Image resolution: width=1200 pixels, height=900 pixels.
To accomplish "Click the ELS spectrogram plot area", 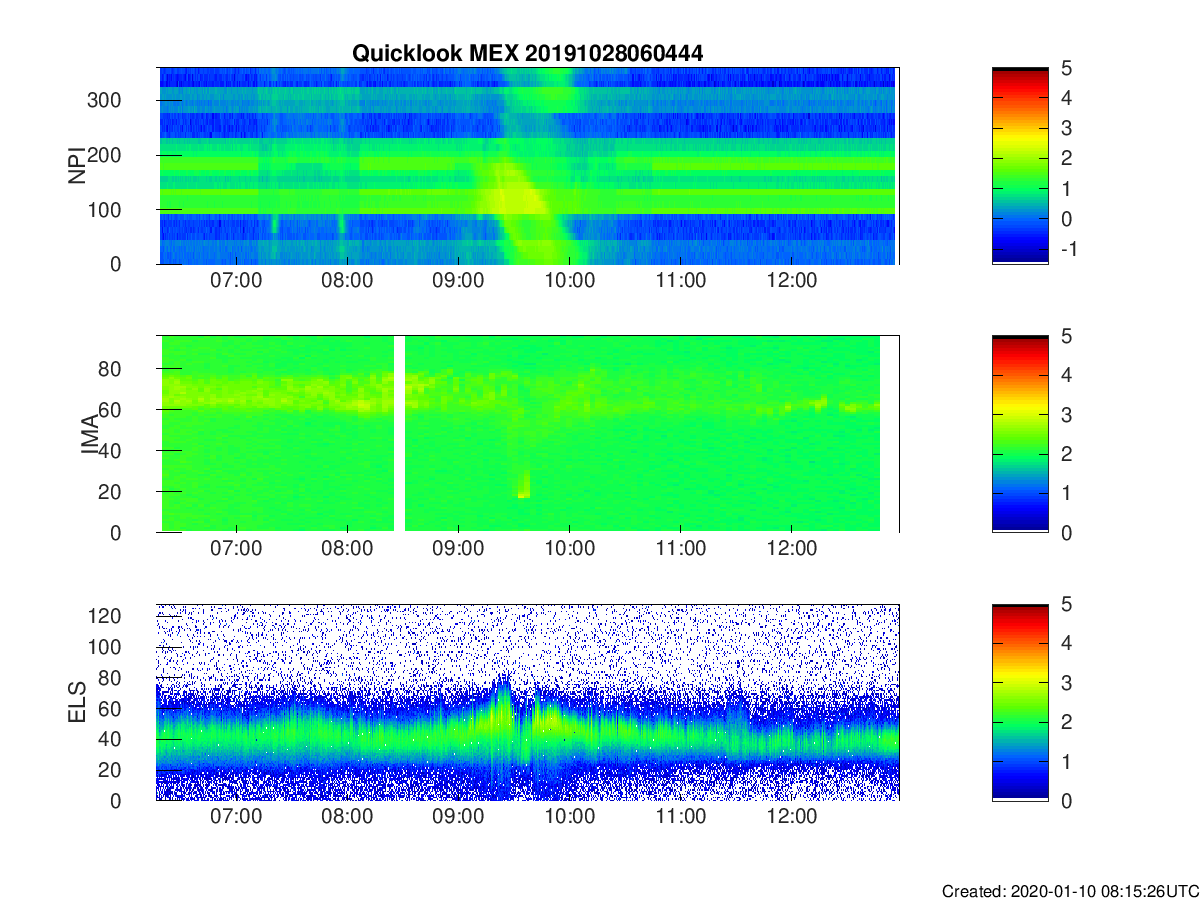I will pos(527,702).
